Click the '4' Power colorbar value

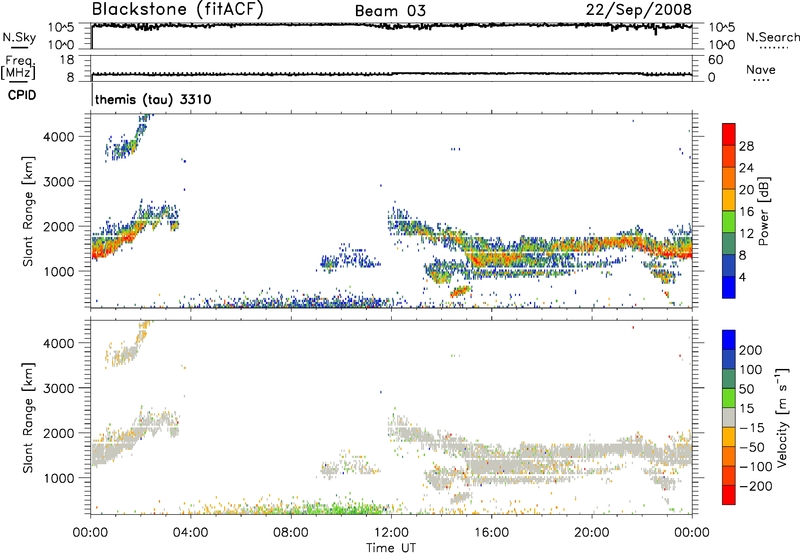pyautogui.click(x=742, y=277)
